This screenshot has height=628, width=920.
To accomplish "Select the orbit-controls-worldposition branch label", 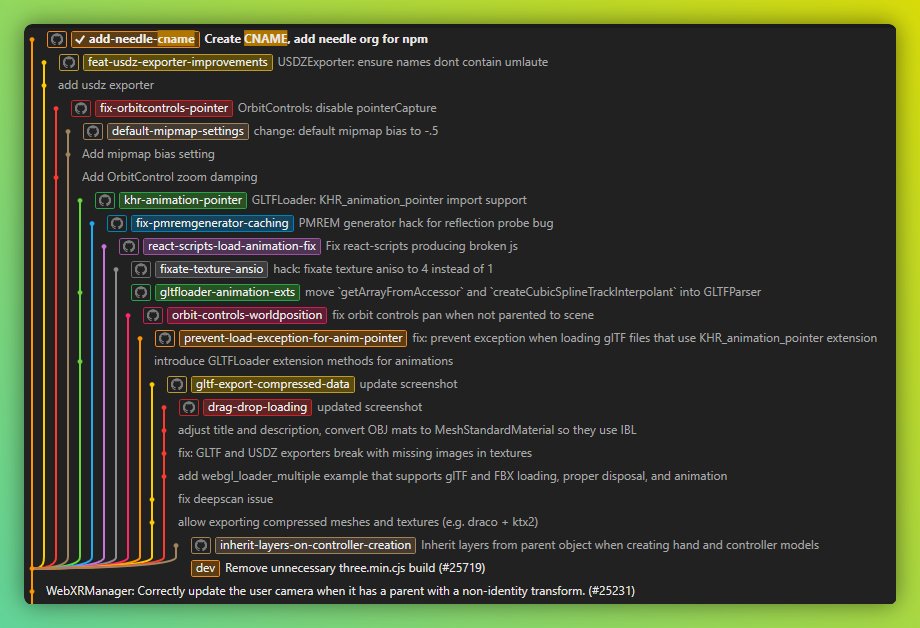I will coord(247,315).
